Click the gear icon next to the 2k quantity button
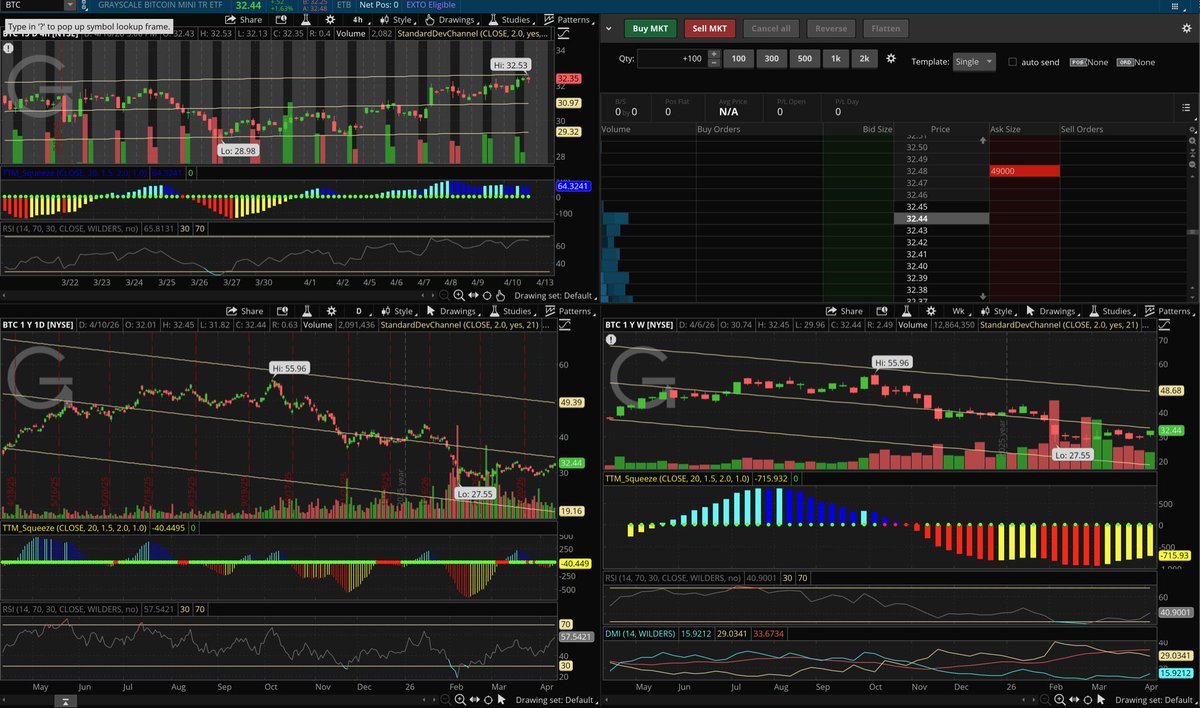 [891, 59]
